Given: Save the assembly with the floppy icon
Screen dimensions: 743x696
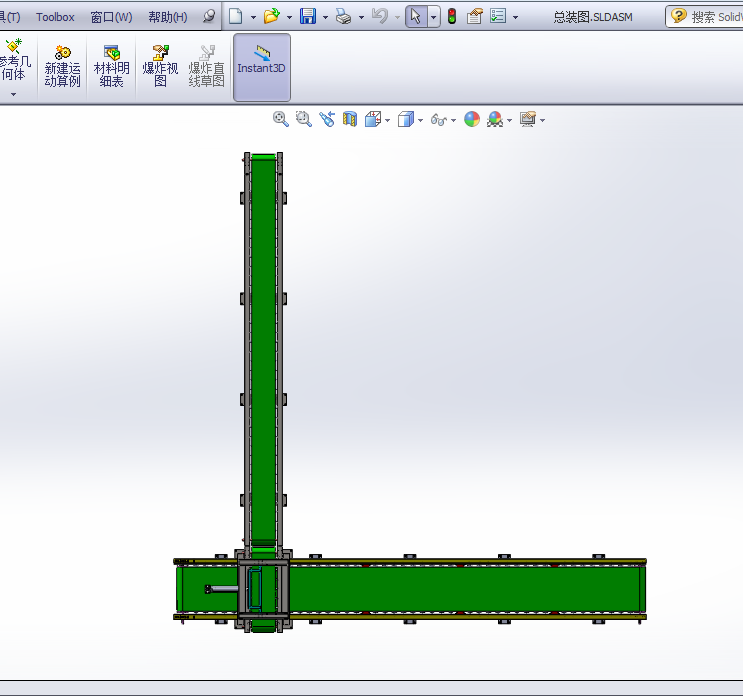Looking at the screenshot, I should [x=308, y=17].
